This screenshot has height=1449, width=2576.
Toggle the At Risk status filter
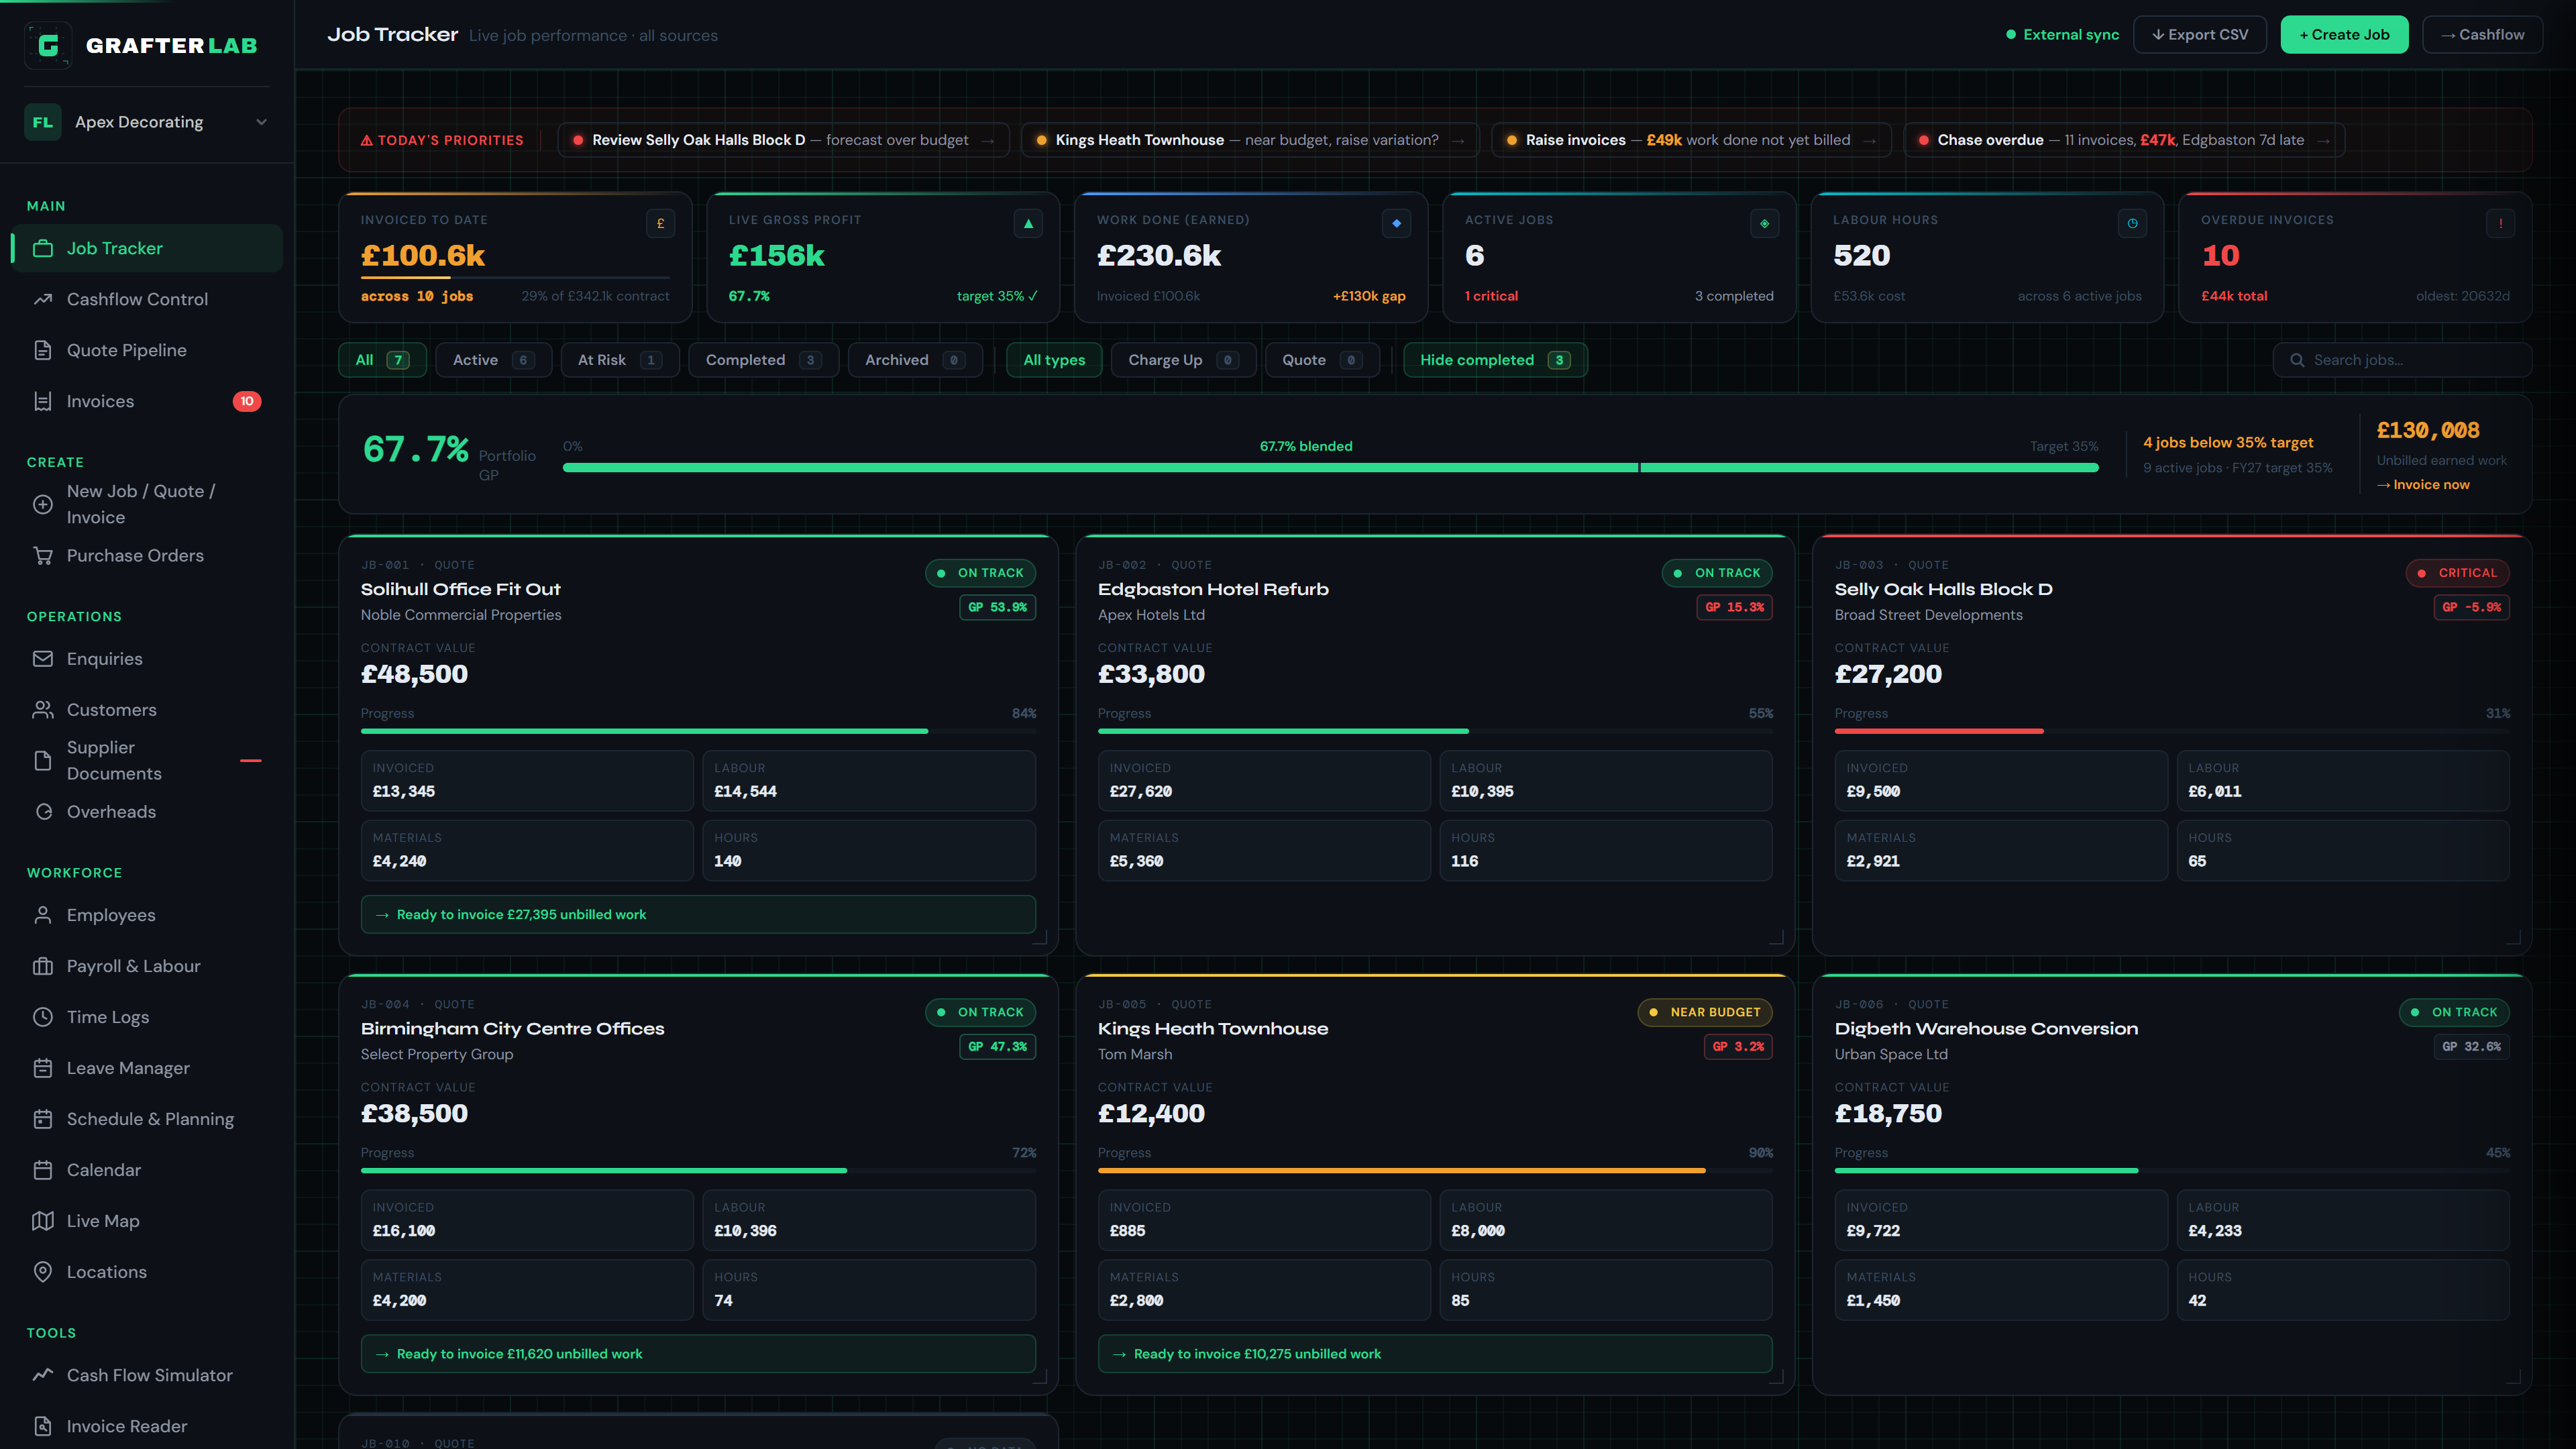click(619, 360)
